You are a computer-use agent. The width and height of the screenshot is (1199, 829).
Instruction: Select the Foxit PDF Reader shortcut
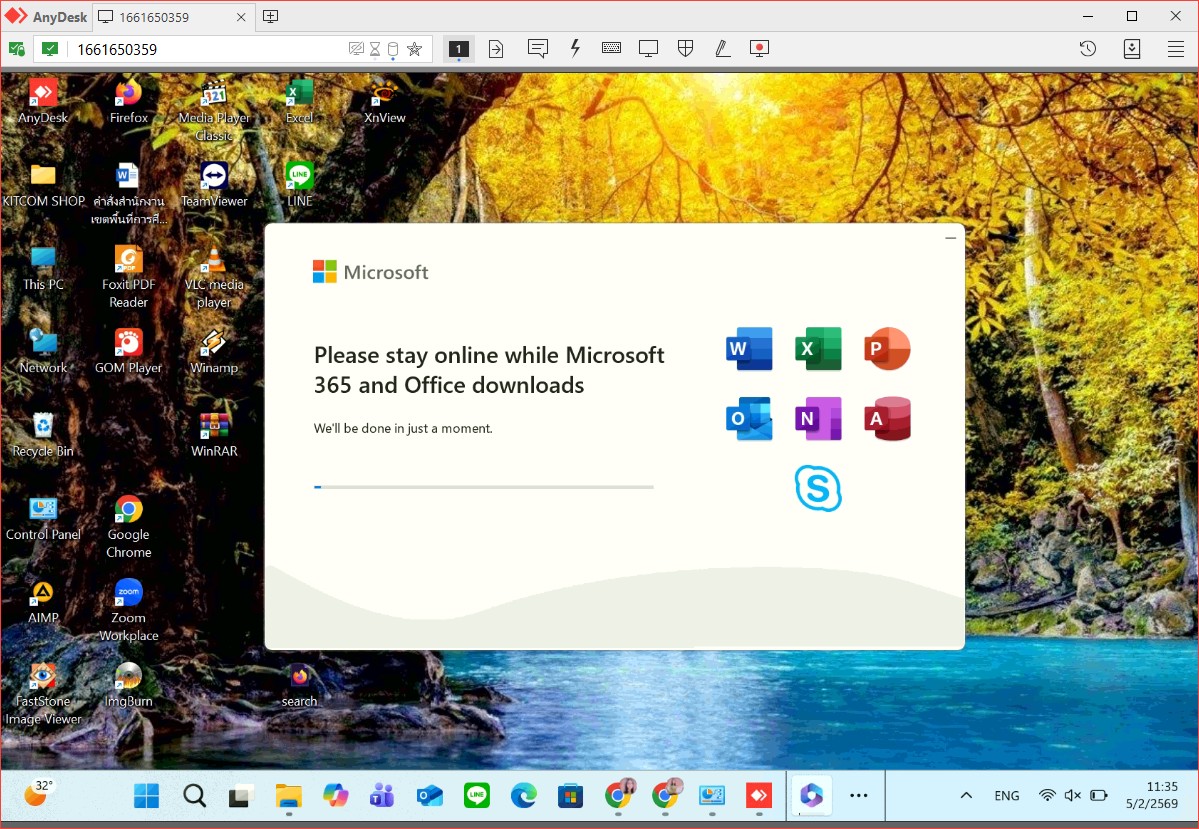point(128,277)
